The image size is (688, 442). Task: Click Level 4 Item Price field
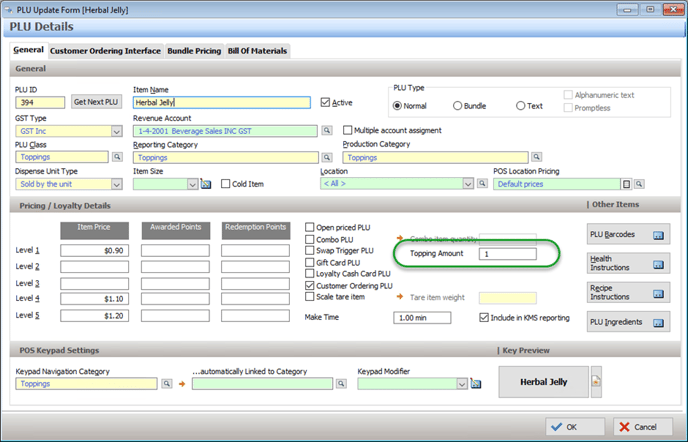(x=94, y=299)
